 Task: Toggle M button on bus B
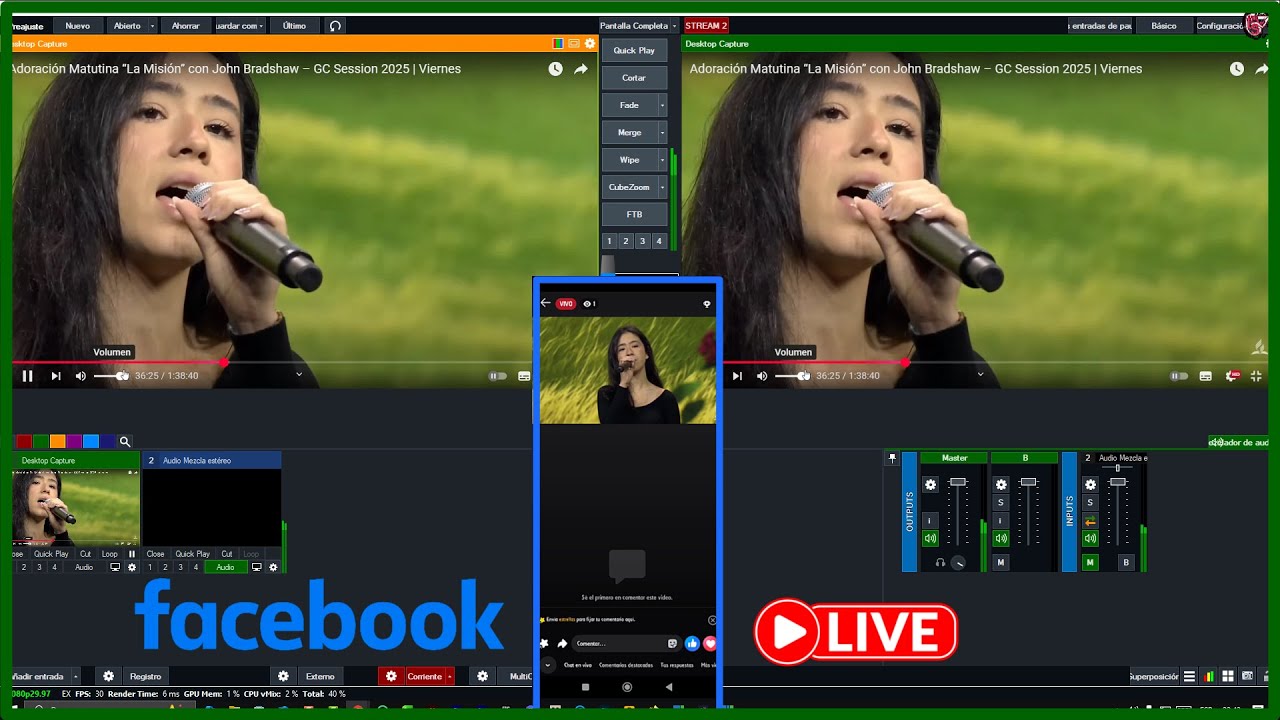pos(1001,562)
